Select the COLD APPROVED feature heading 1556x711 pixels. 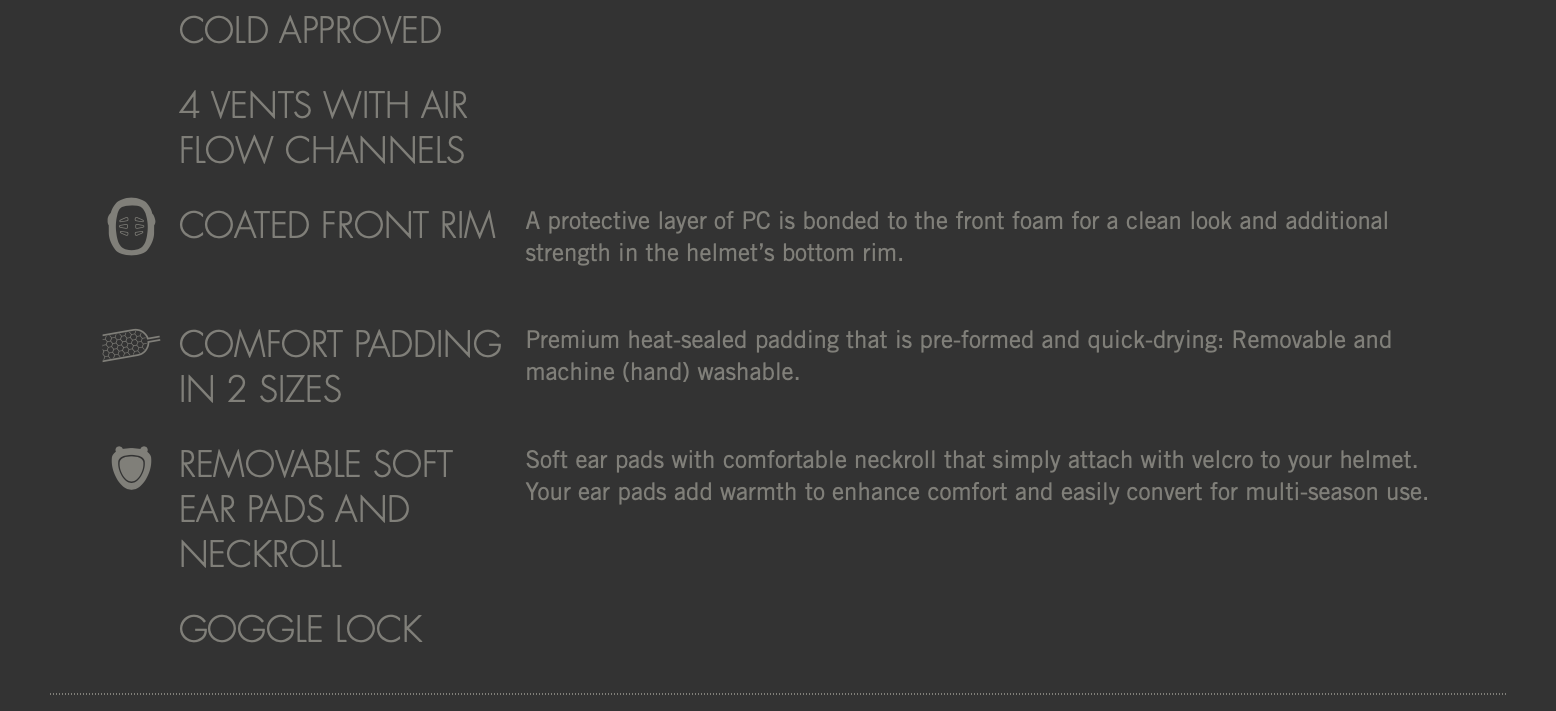pyautogui.click(x=310, y=30)
